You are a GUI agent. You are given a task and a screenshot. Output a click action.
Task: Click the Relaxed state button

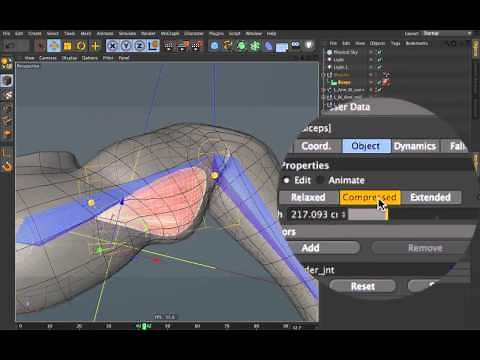pyautogui.click(x=308, y=197)
